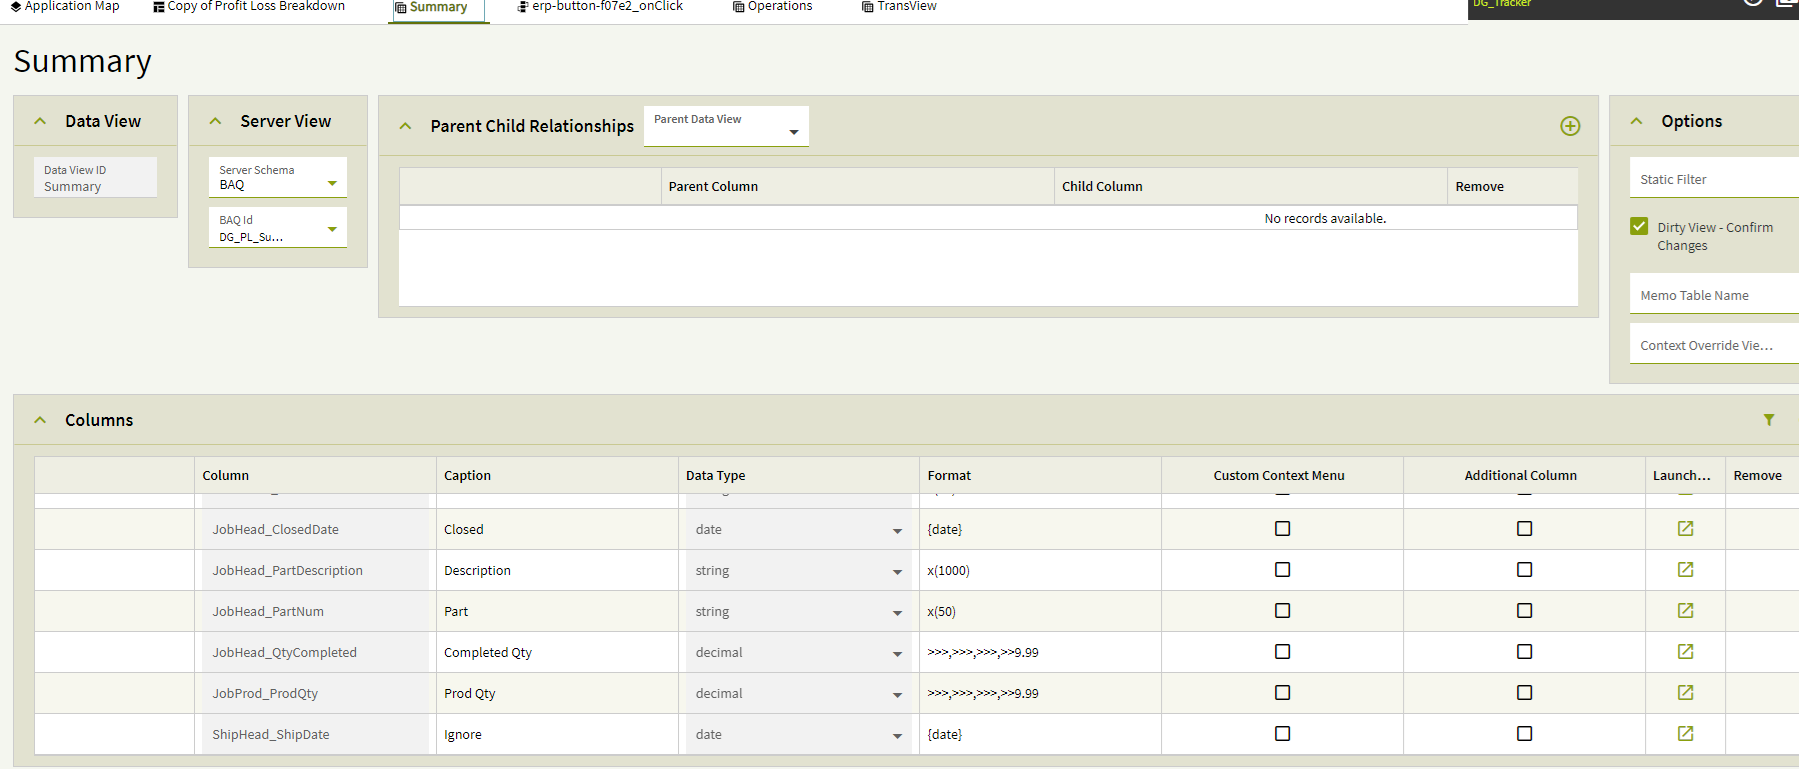Image resolution: width=1799 pixels, height=769 pixels.
Task: Open launch icon for JobHead_QtyCompleted row
Action: (1685, 652)
